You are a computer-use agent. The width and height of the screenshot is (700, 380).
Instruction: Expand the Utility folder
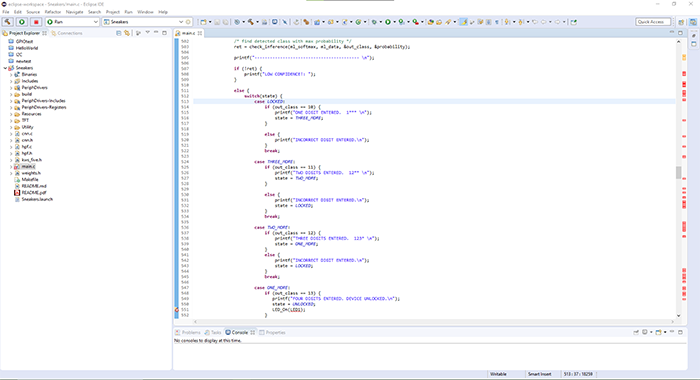(11, 127)
